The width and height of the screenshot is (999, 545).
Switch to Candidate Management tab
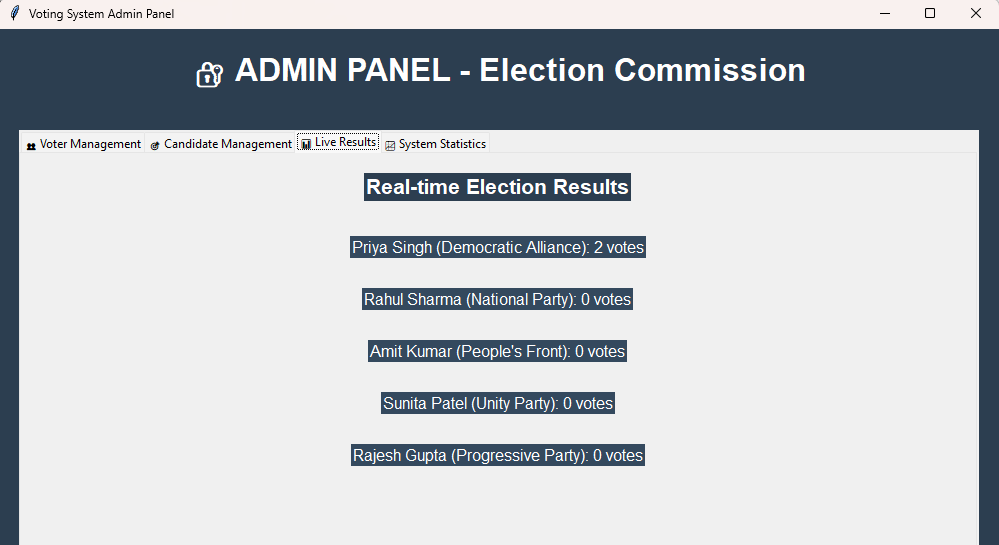point(228,144)
